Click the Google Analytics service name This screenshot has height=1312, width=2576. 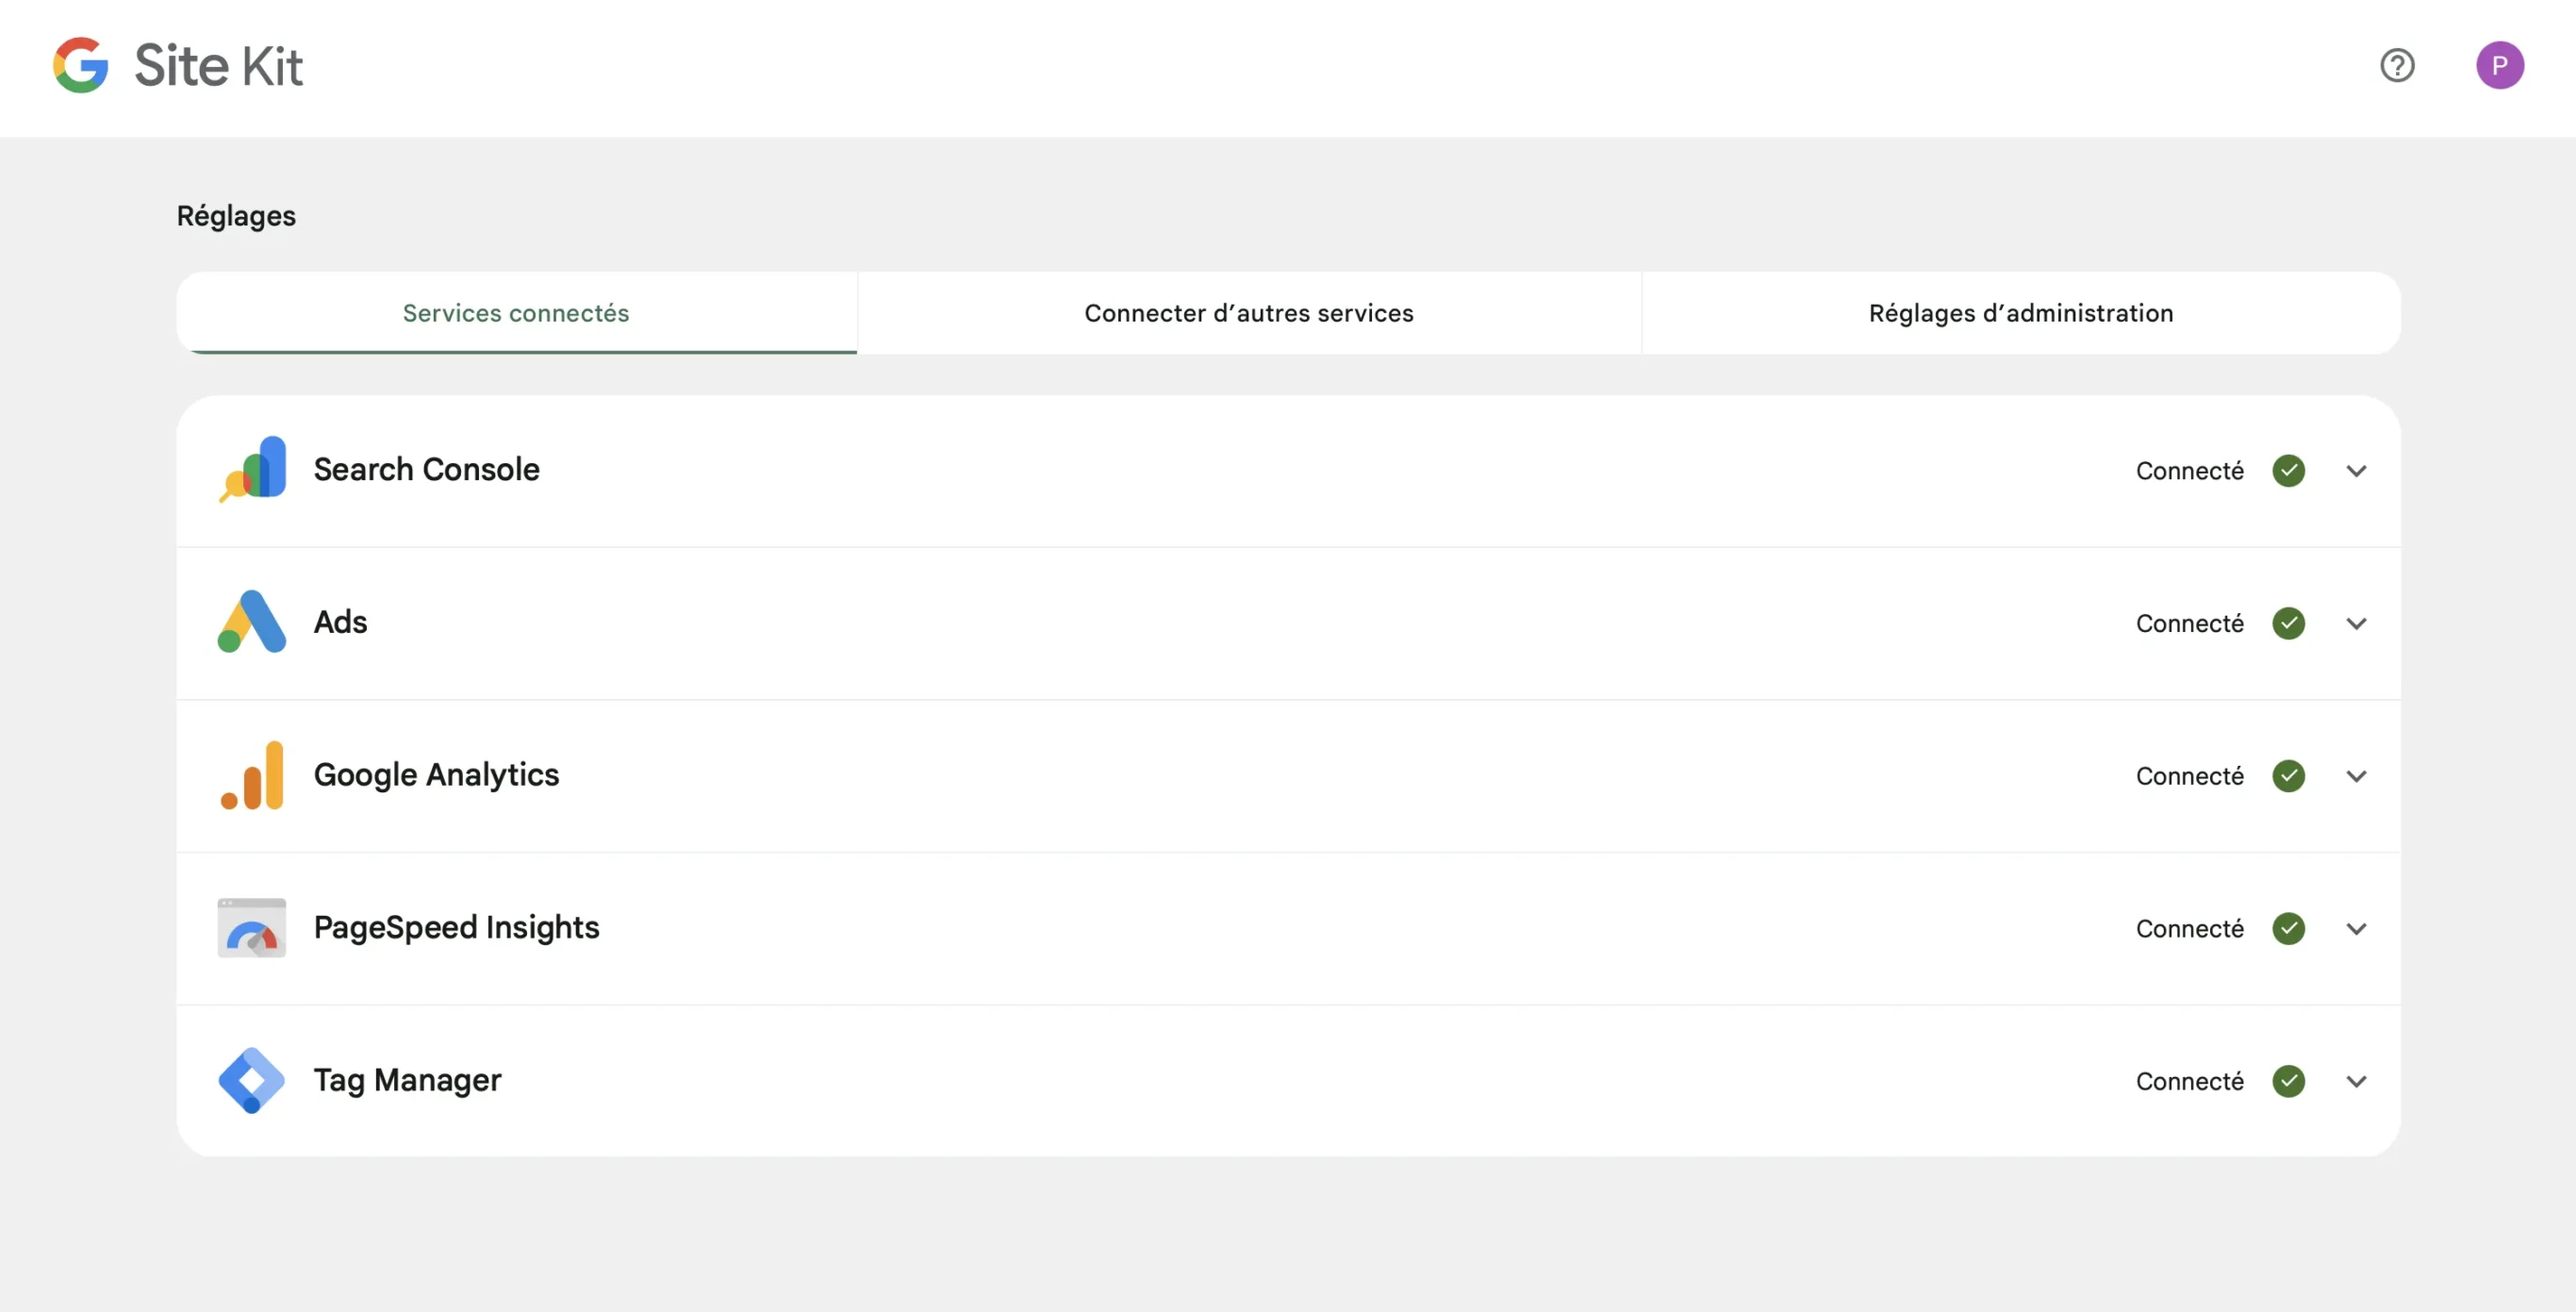tap(436, 775)
